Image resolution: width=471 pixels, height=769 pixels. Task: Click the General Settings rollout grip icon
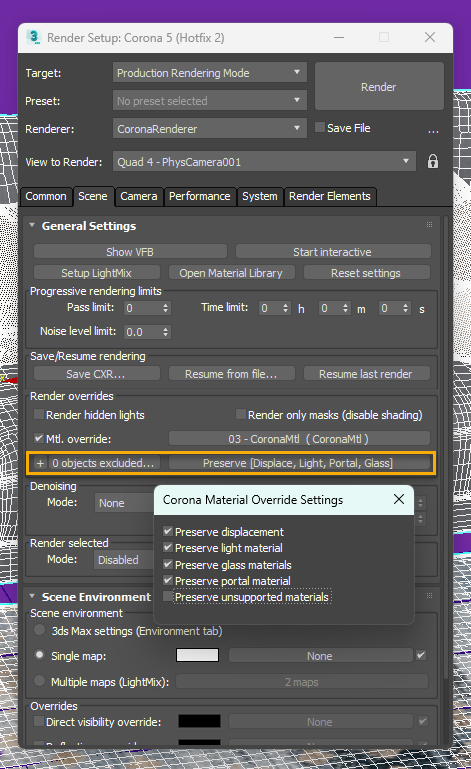(x=429, y=225)
